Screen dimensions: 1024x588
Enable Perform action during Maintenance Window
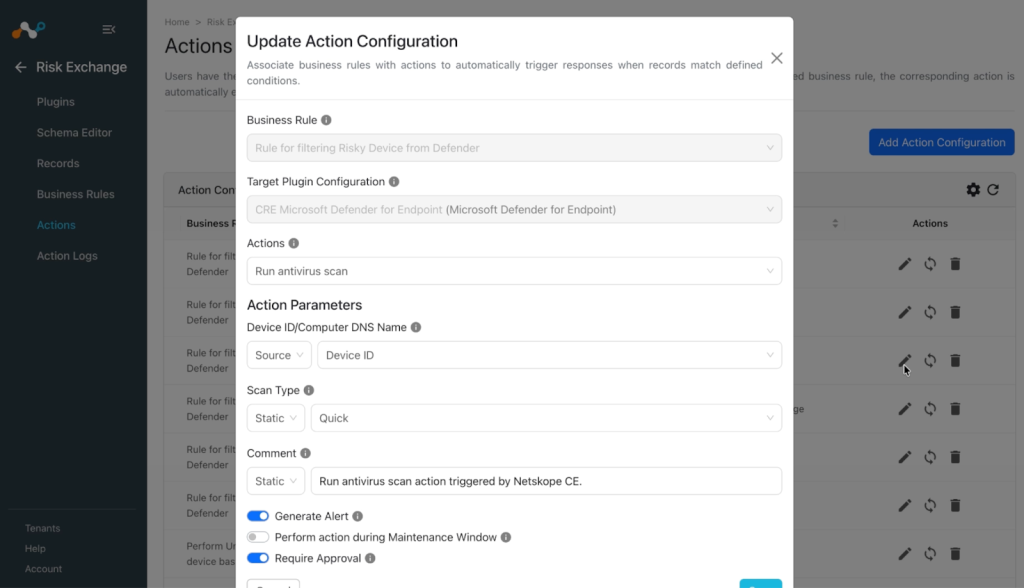tap(258, 537)
